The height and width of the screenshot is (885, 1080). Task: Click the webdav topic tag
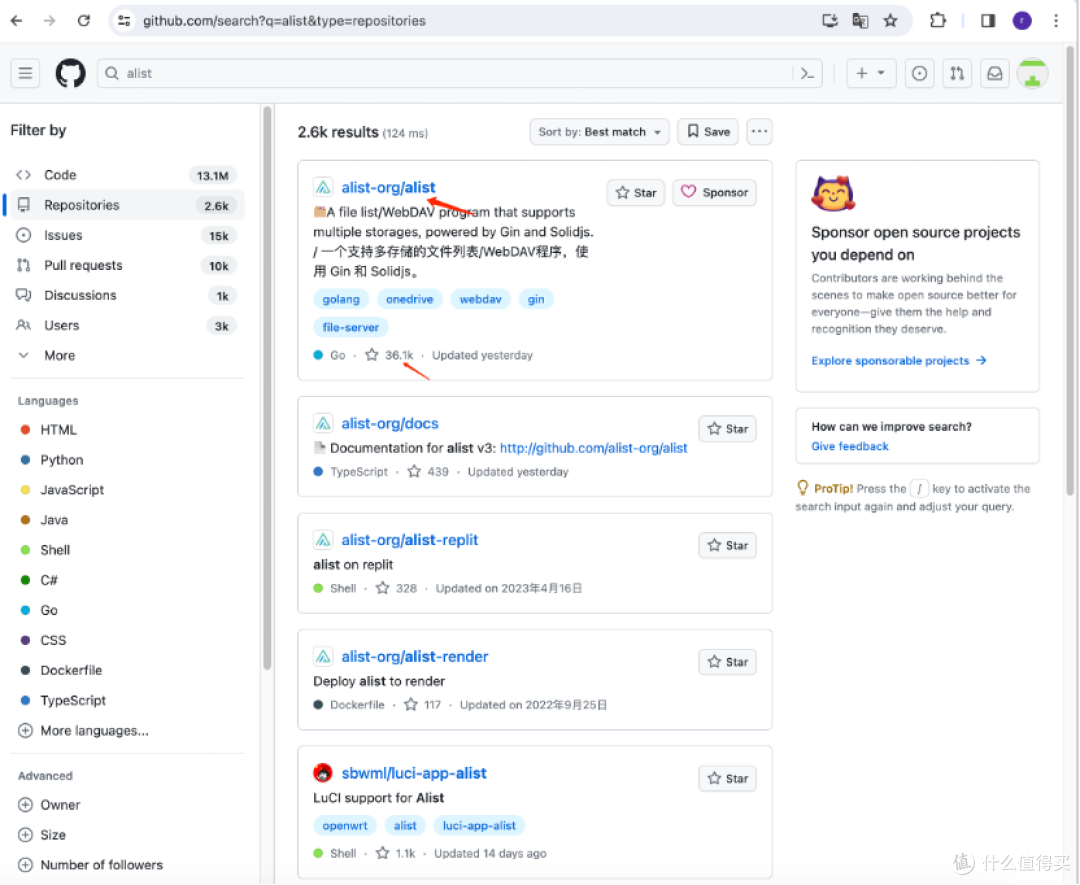(x=480, y=299)
